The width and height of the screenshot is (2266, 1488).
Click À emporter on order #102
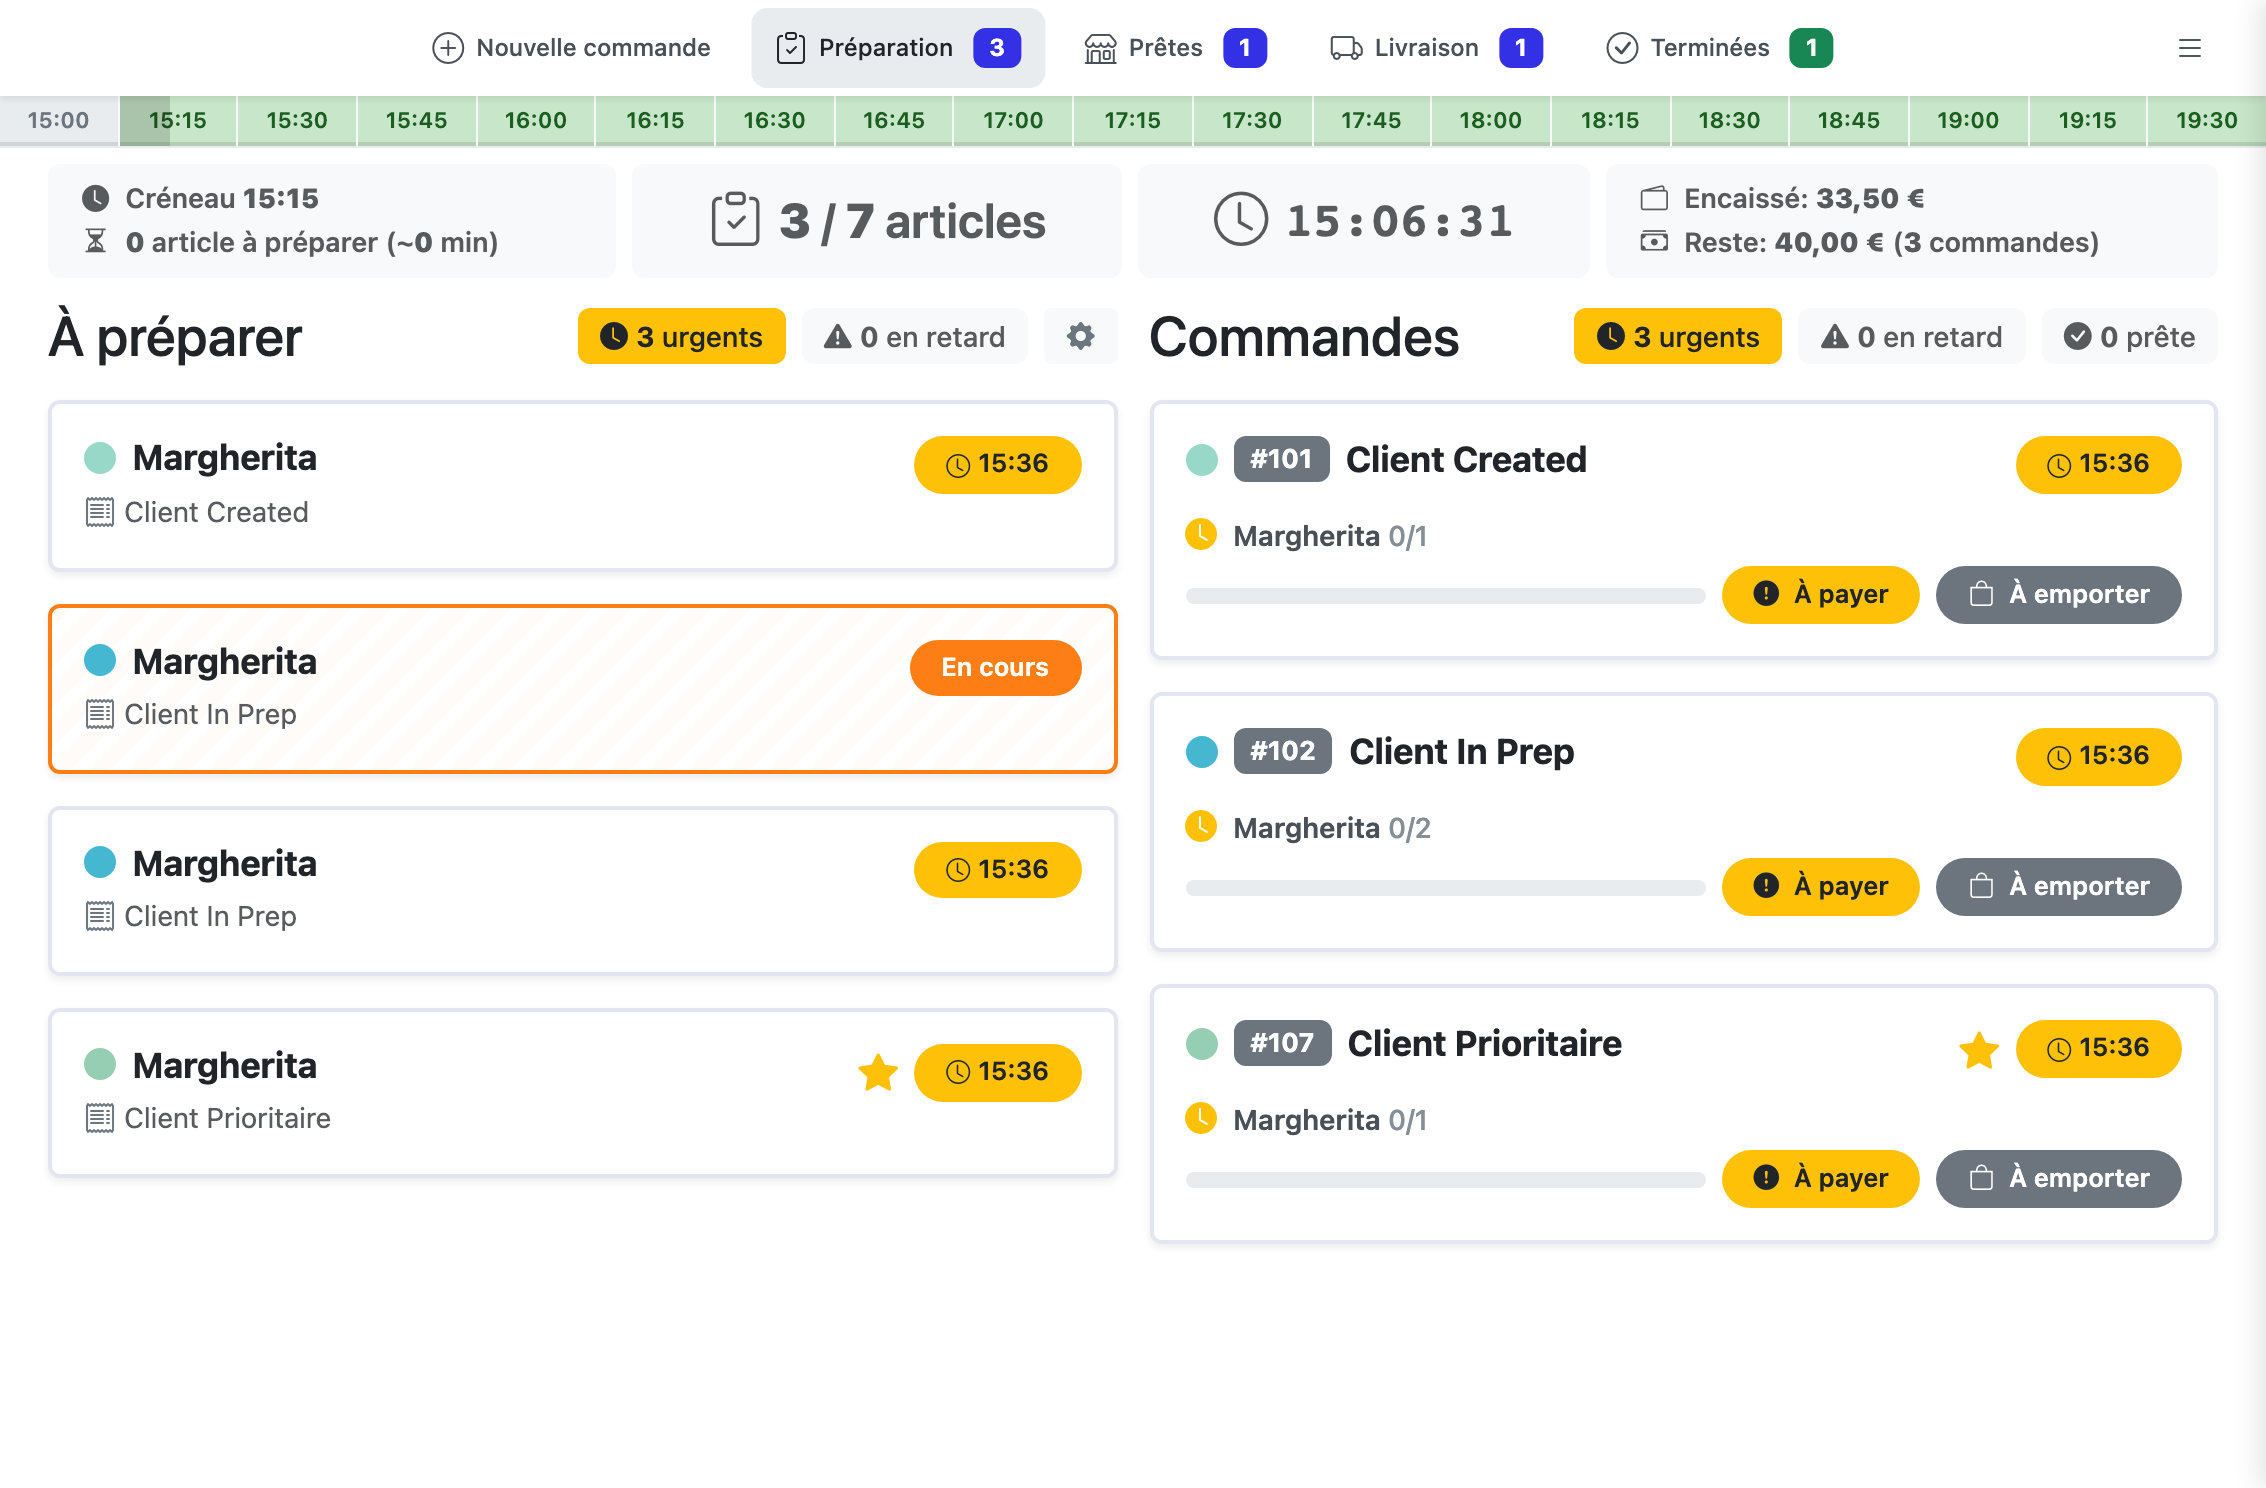pos(2058,886)
